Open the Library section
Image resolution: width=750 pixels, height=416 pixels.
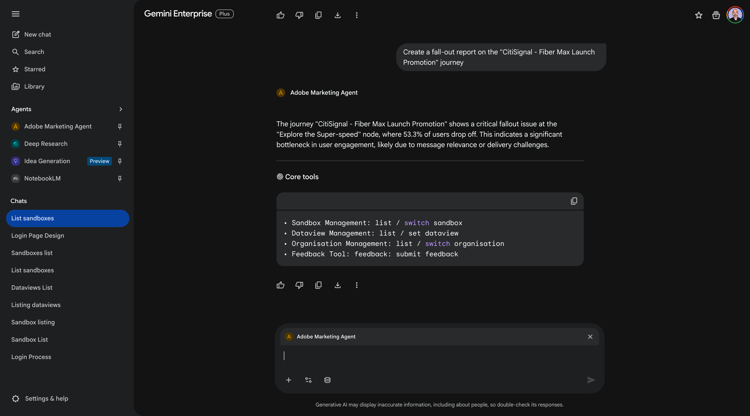[x=28, y=87]
